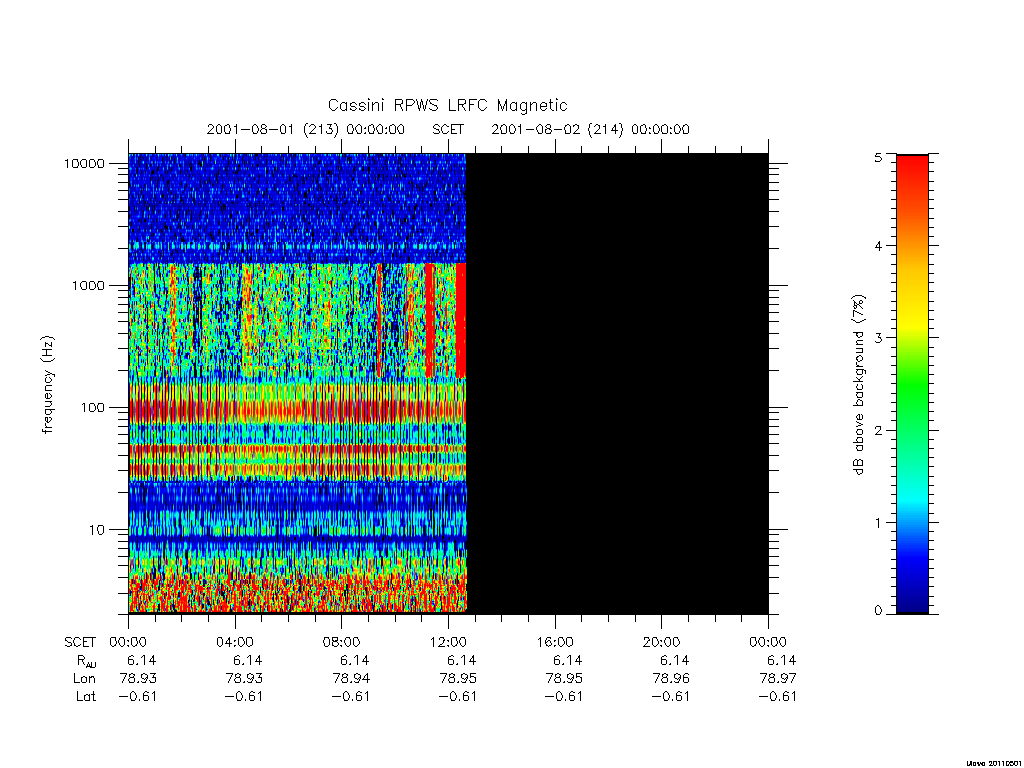Click the SCET label between the header dates

tap(447, 129)
